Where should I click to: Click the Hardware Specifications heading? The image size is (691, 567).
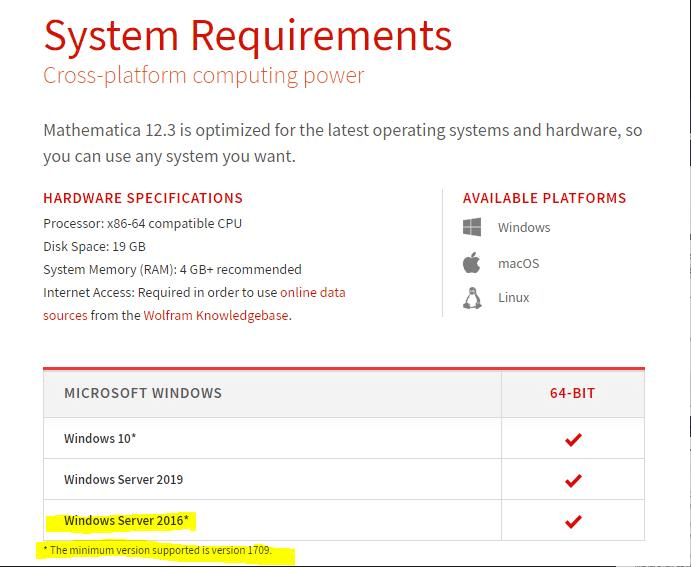[143, 198]
